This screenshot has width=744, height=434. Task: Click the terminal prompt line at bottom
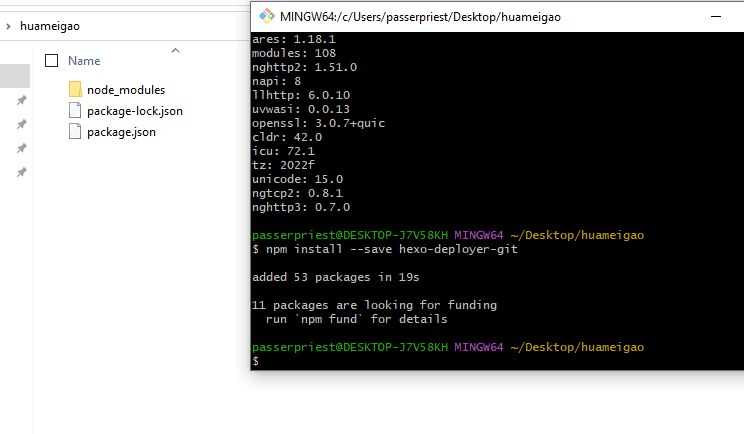click(400, 361)
